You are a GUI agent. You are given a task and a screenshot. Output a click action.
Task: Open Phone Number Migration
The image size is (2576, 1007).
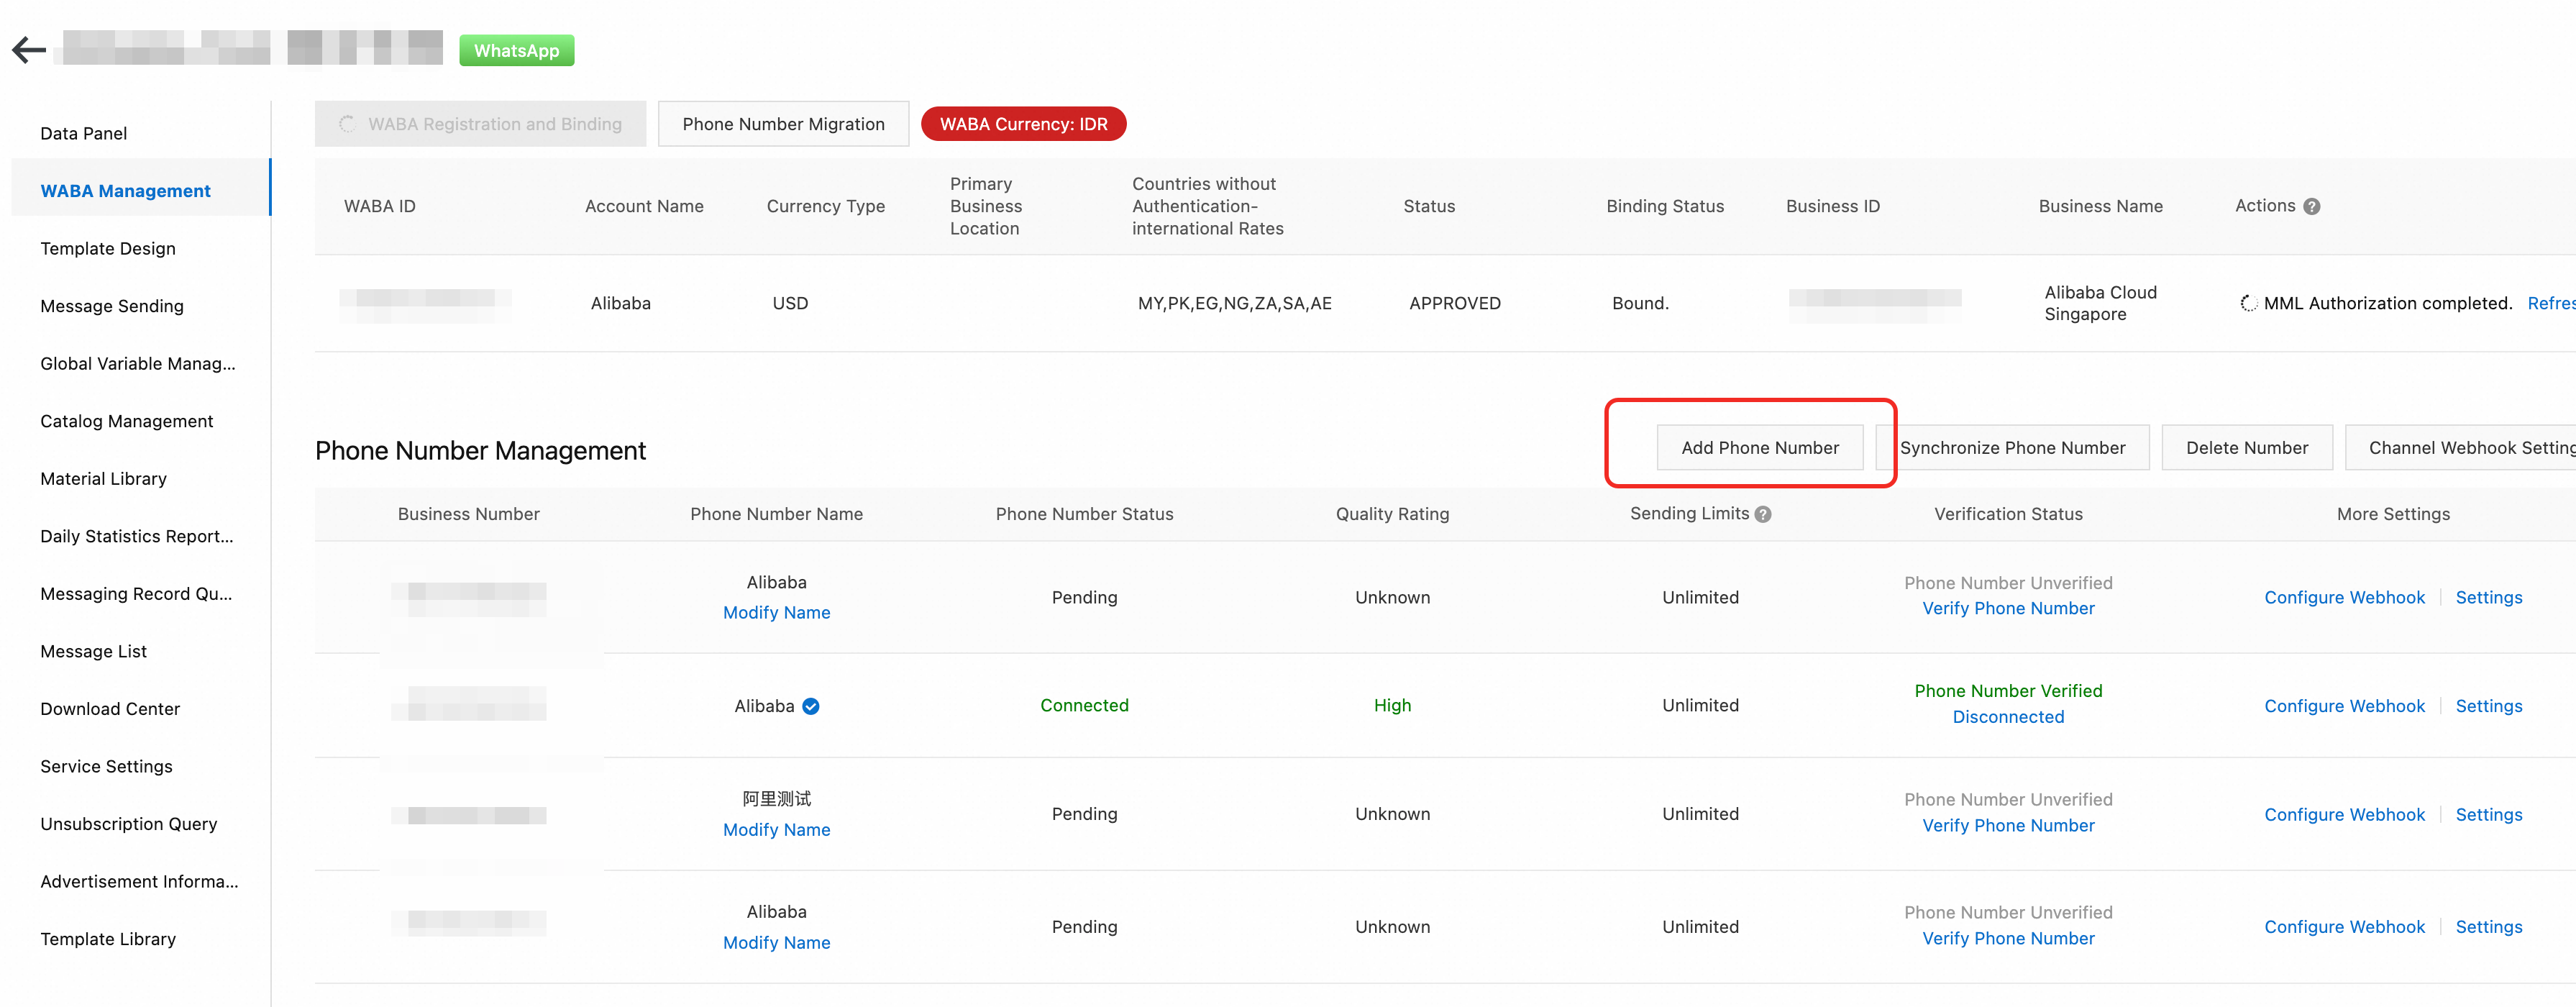pos(783,124)
